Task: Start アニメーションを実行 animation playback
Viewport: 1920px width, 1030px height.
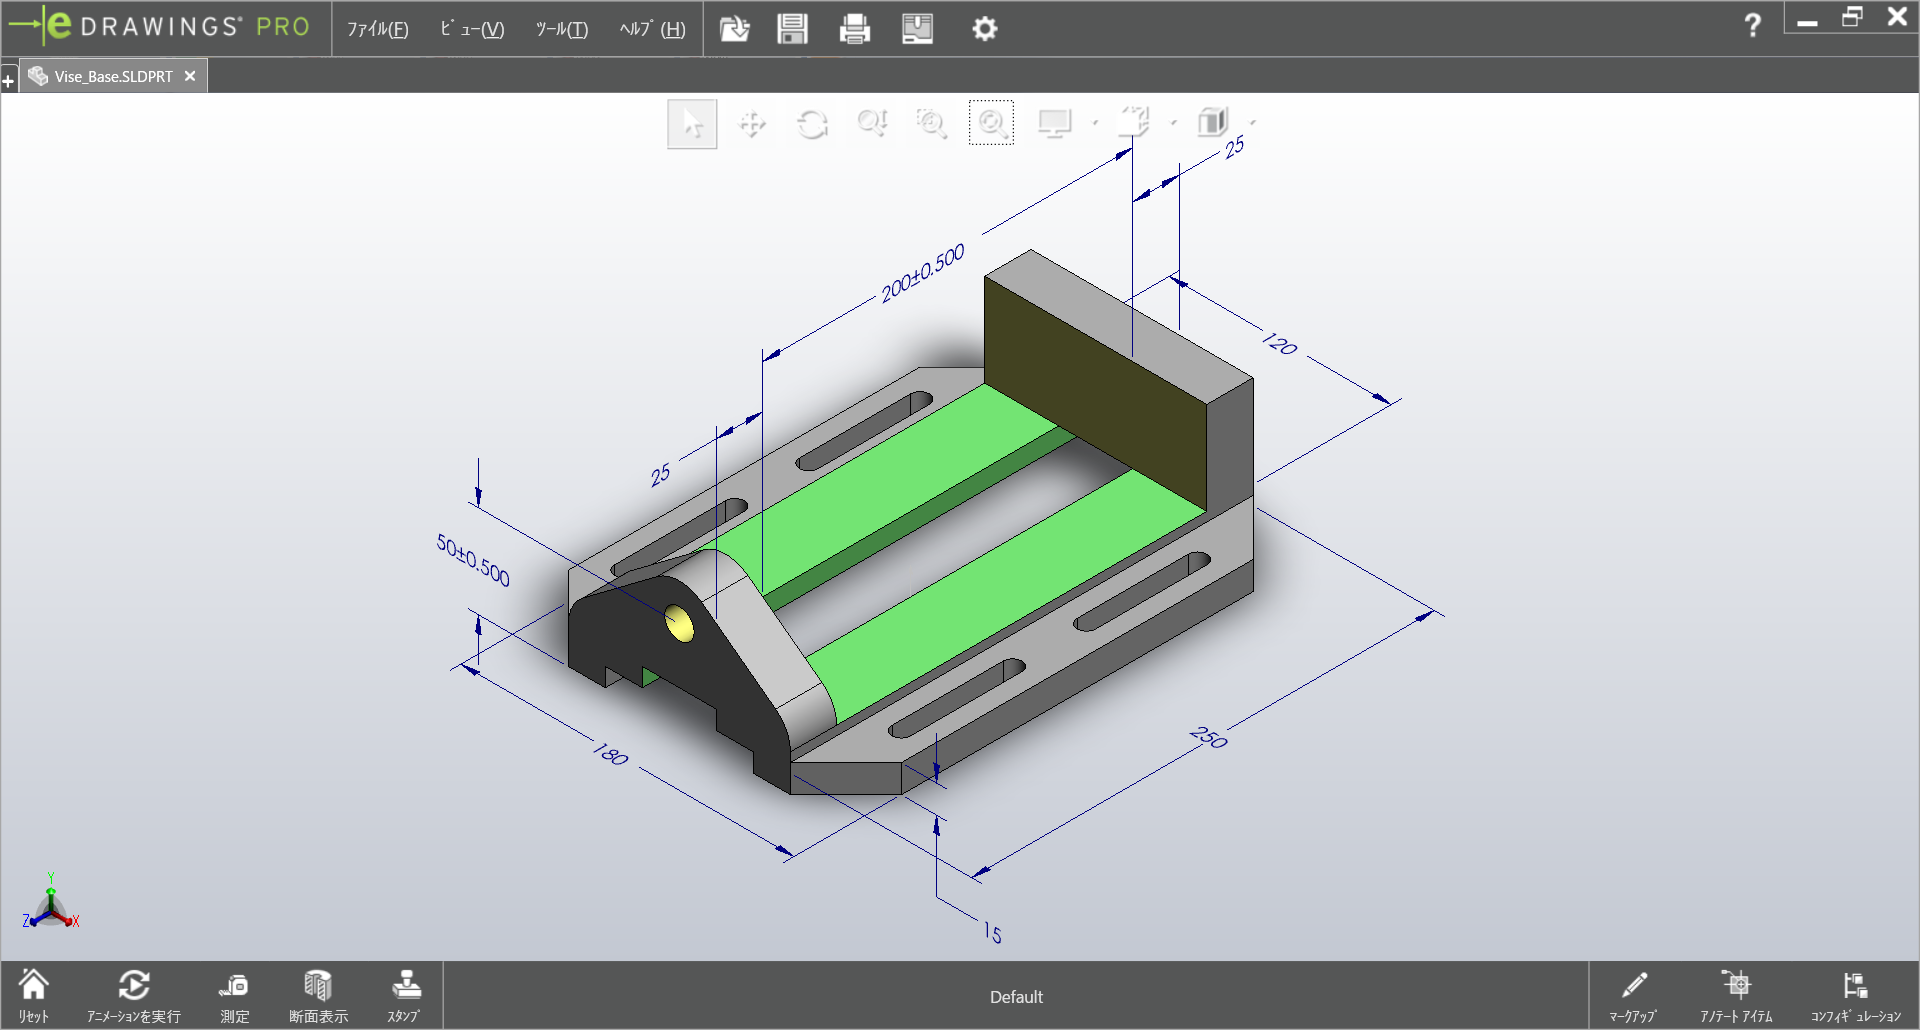Action: pyautogui.click(x=133, y=993)
